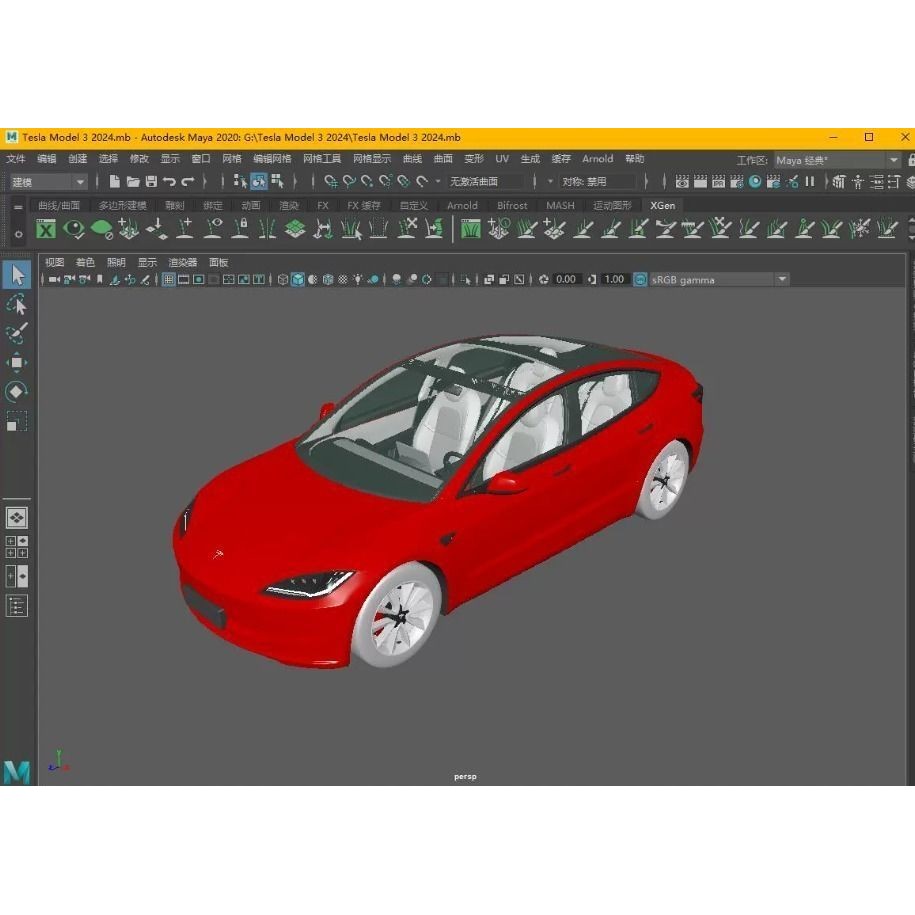Open the viewport 照明 panel menu
This screenshot has height=915, width=915.
116,262
